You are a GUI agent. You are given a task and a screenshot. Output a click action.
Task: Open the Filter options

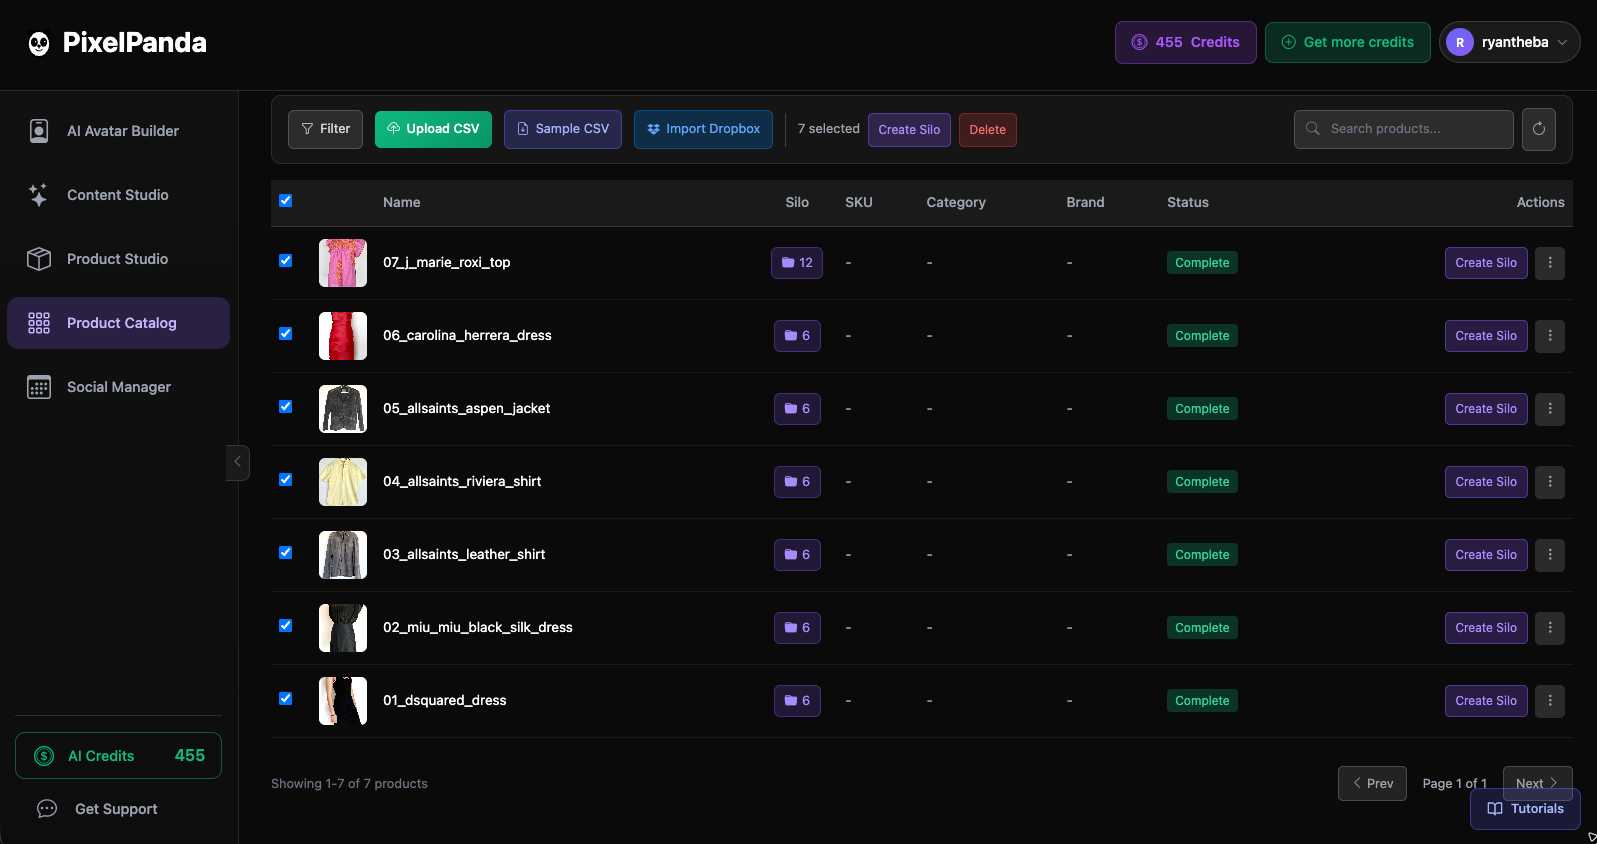[325, 129]
